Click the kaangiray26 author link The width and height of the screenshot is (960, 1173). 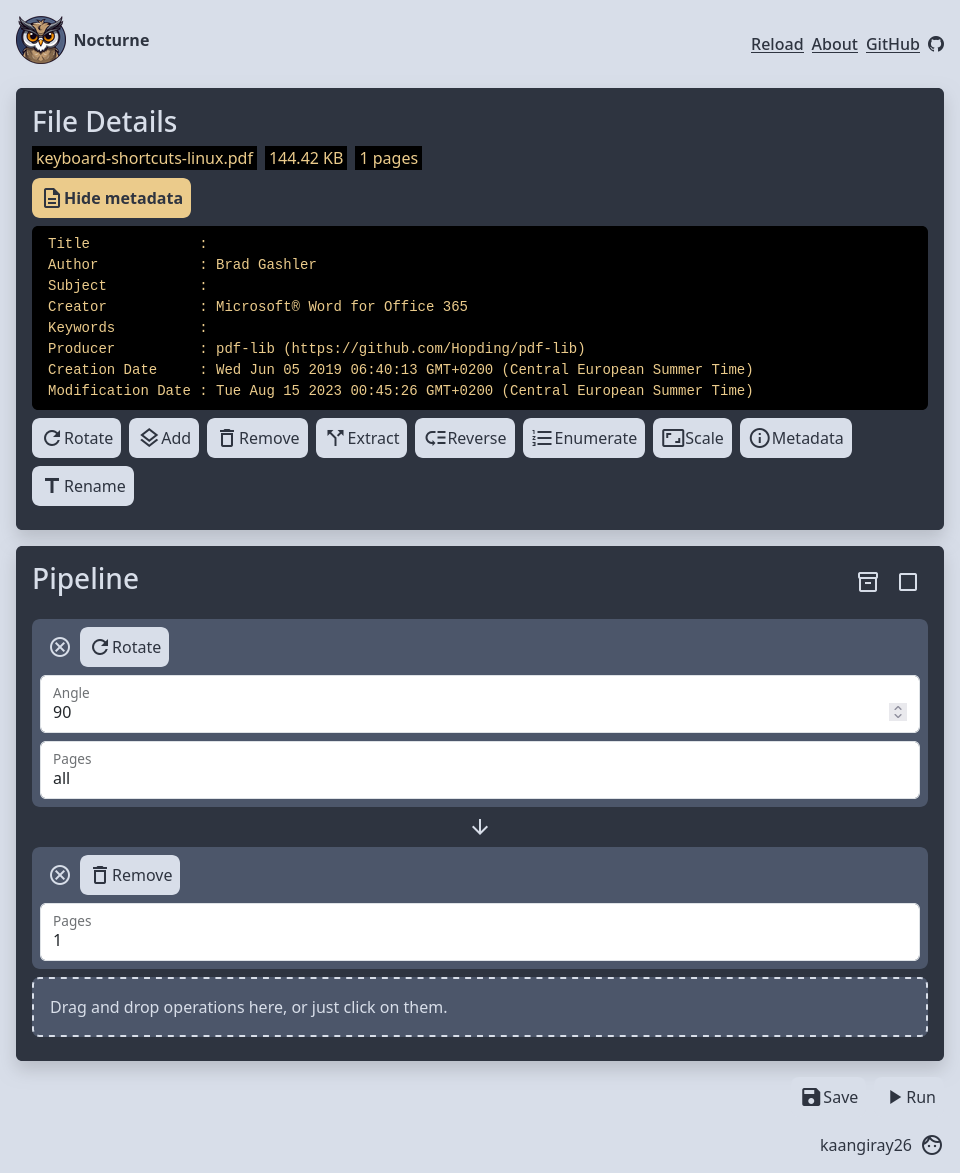tap(866, 1145)
